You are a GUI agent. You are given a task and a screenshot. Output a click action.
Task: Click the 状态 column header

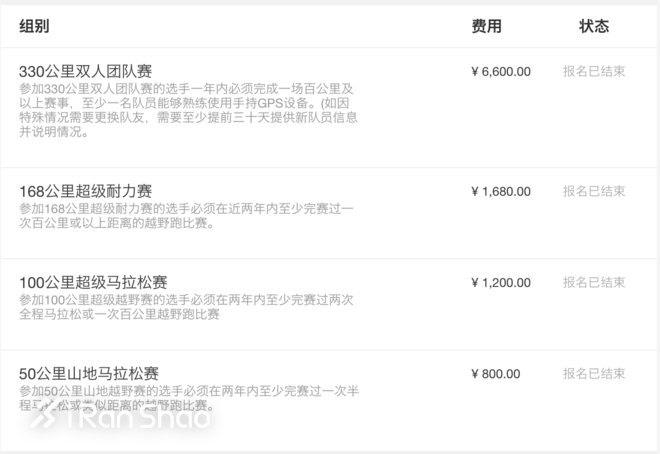click(593, 27)
